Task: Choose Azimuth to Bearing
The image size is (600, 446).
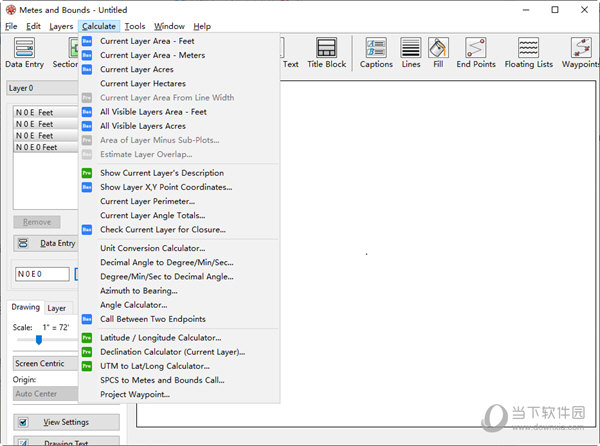Action: [179, 291]
